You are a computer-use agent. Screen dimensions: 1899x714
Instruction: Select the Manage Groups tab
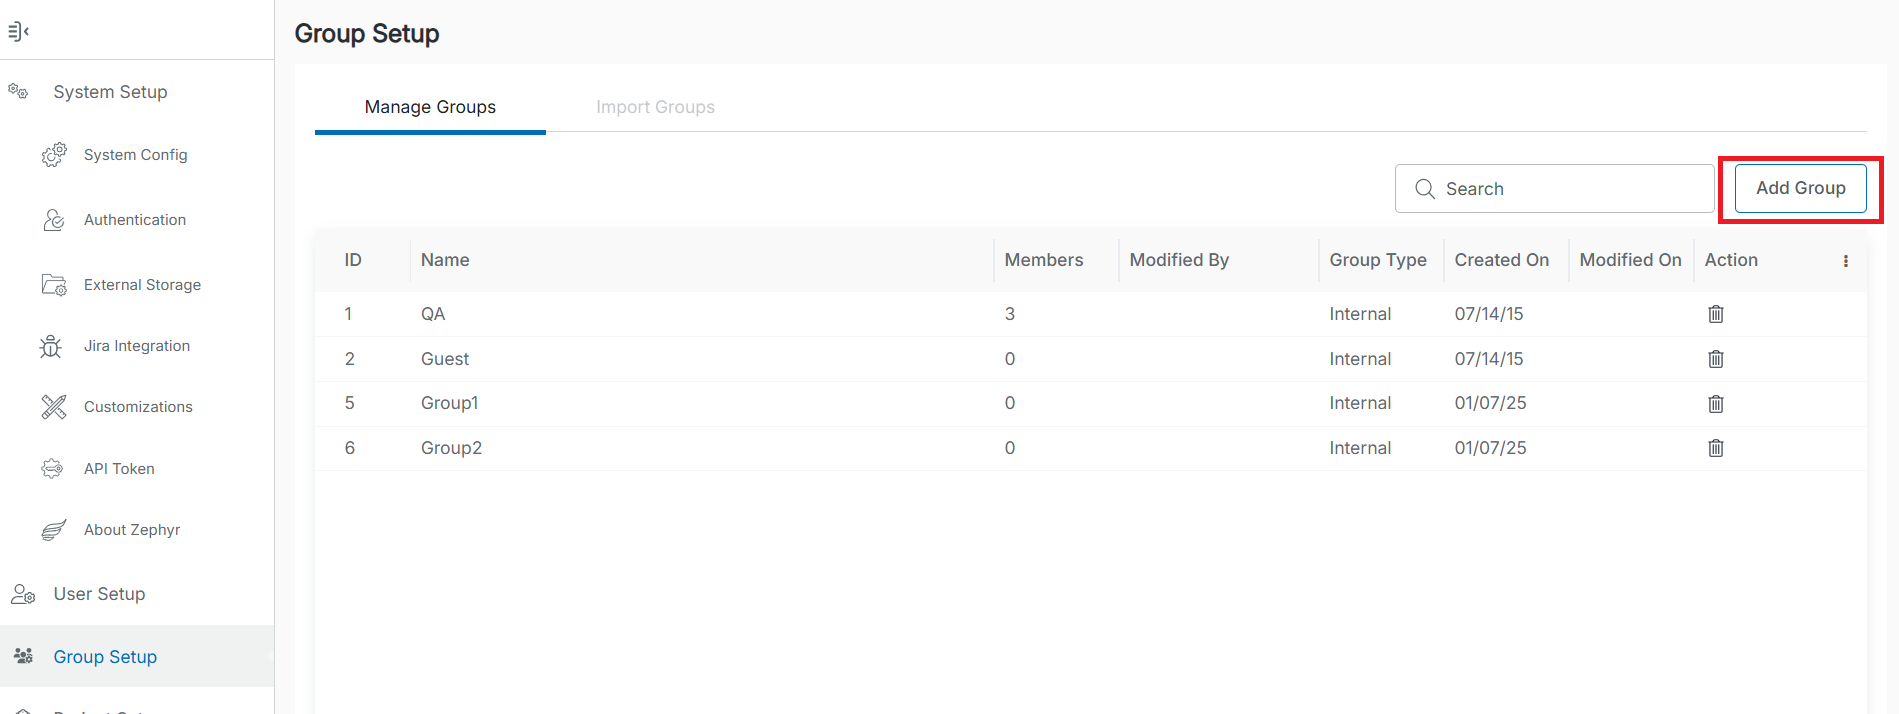click(x=430, y=107)
